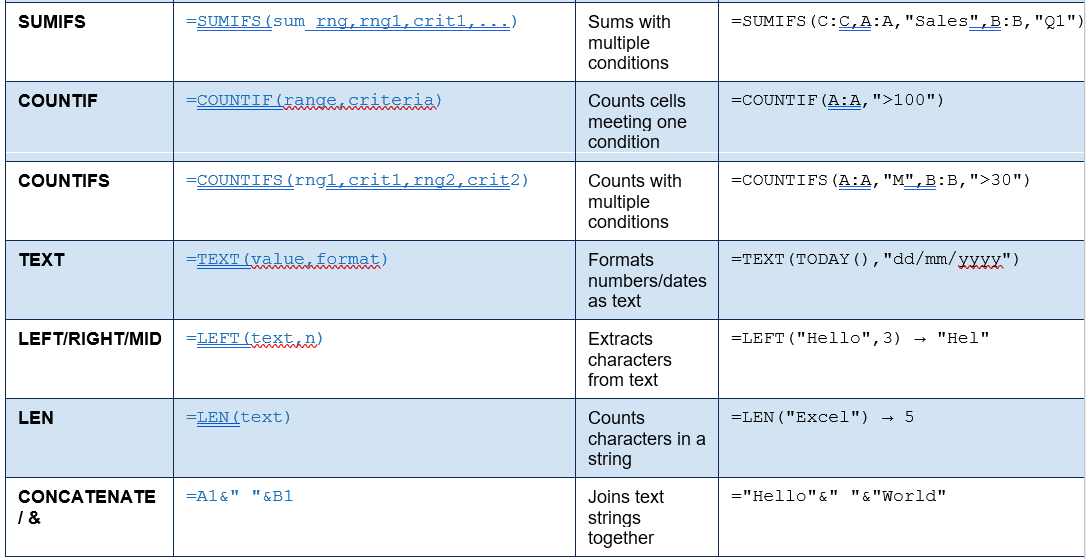
Task: Open the =COUNTIF(range,criteria) syntax link
Action: coord(314,100)
